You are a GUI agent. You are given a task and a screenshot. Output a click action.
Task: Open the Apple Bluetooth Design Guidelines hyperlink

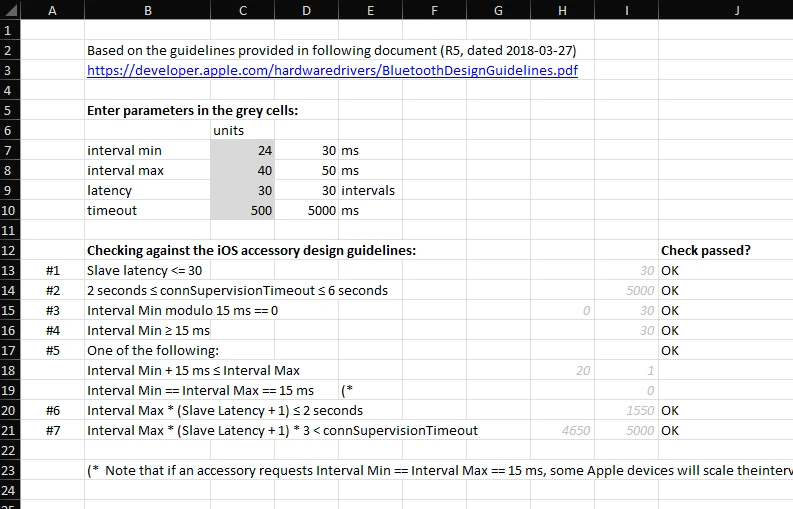point(332,71)
